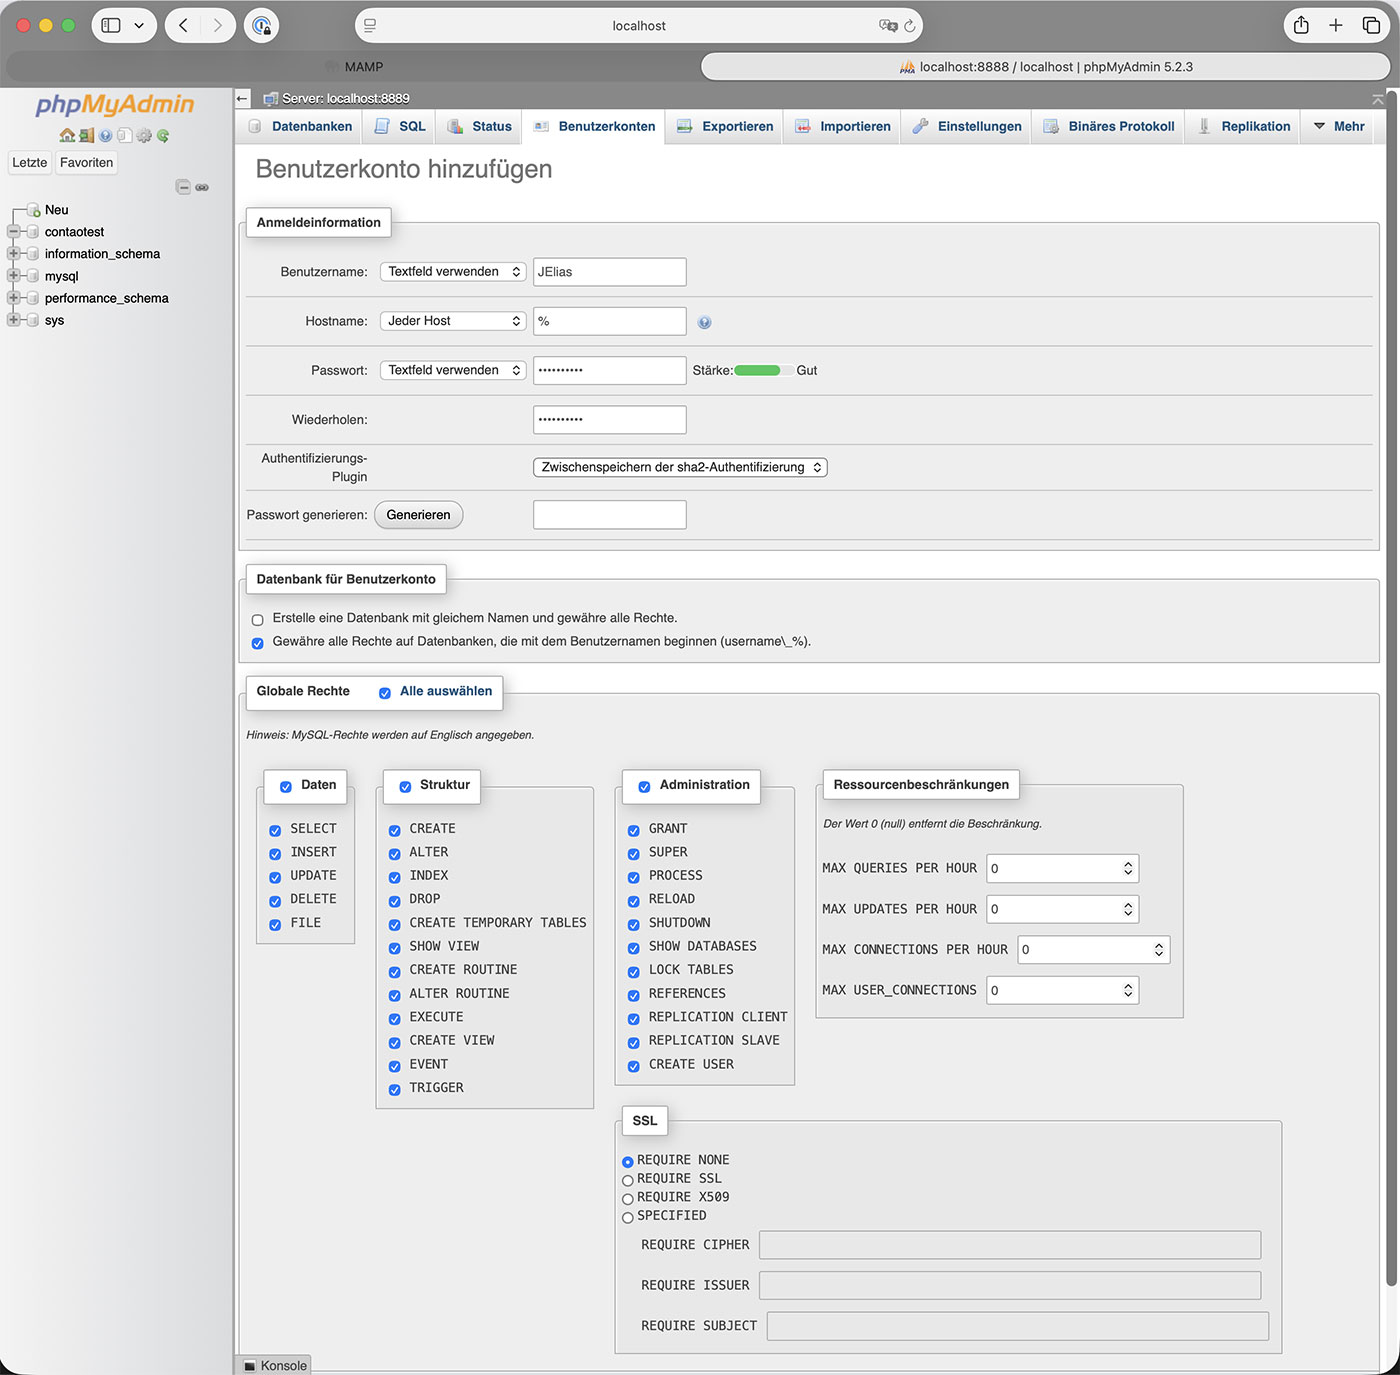
Task: Click Safari's page reload icon
Action: click(910, 26)
